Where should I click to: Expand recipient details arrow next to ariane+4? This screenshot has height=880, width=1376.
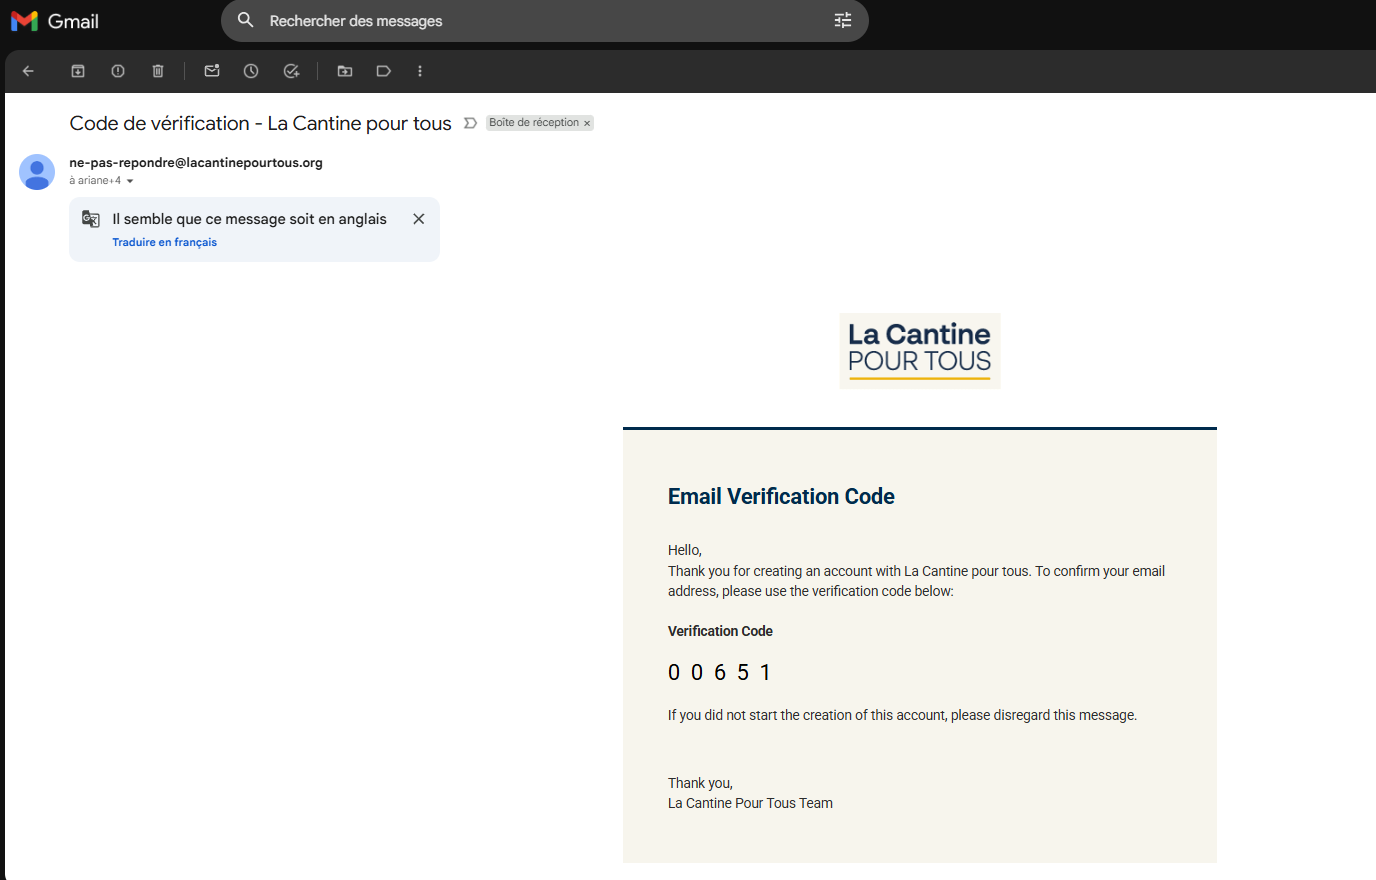[130, 181]
